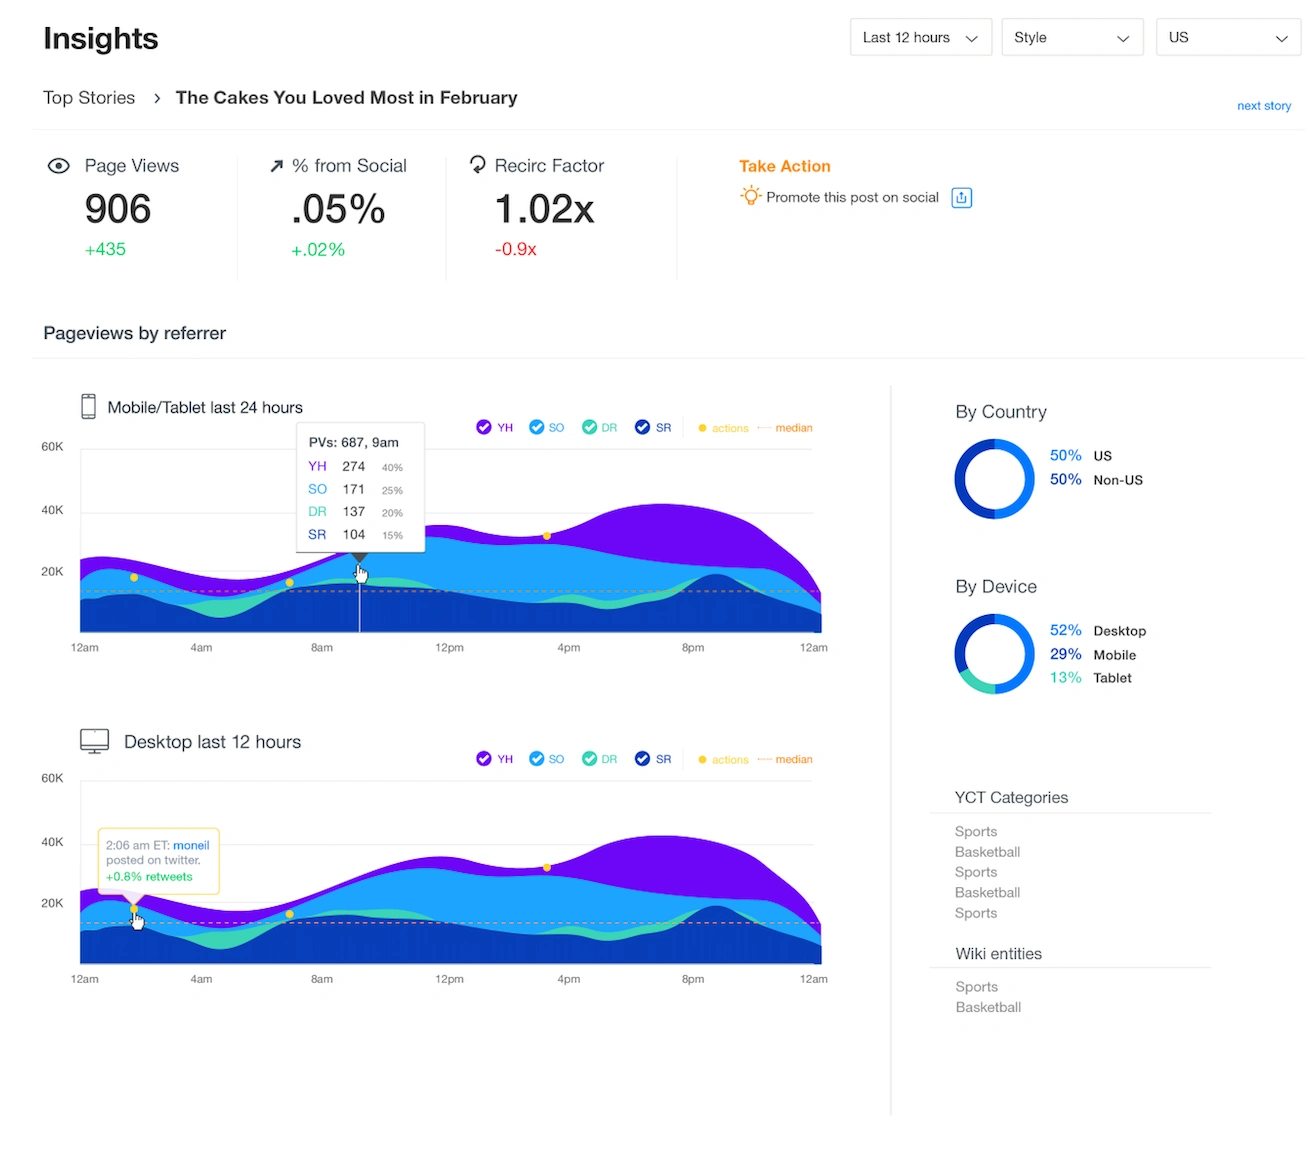Click the 29% Mobile device entry
Viewport: 1316px width, 1163px height.
coord(1093,655)
